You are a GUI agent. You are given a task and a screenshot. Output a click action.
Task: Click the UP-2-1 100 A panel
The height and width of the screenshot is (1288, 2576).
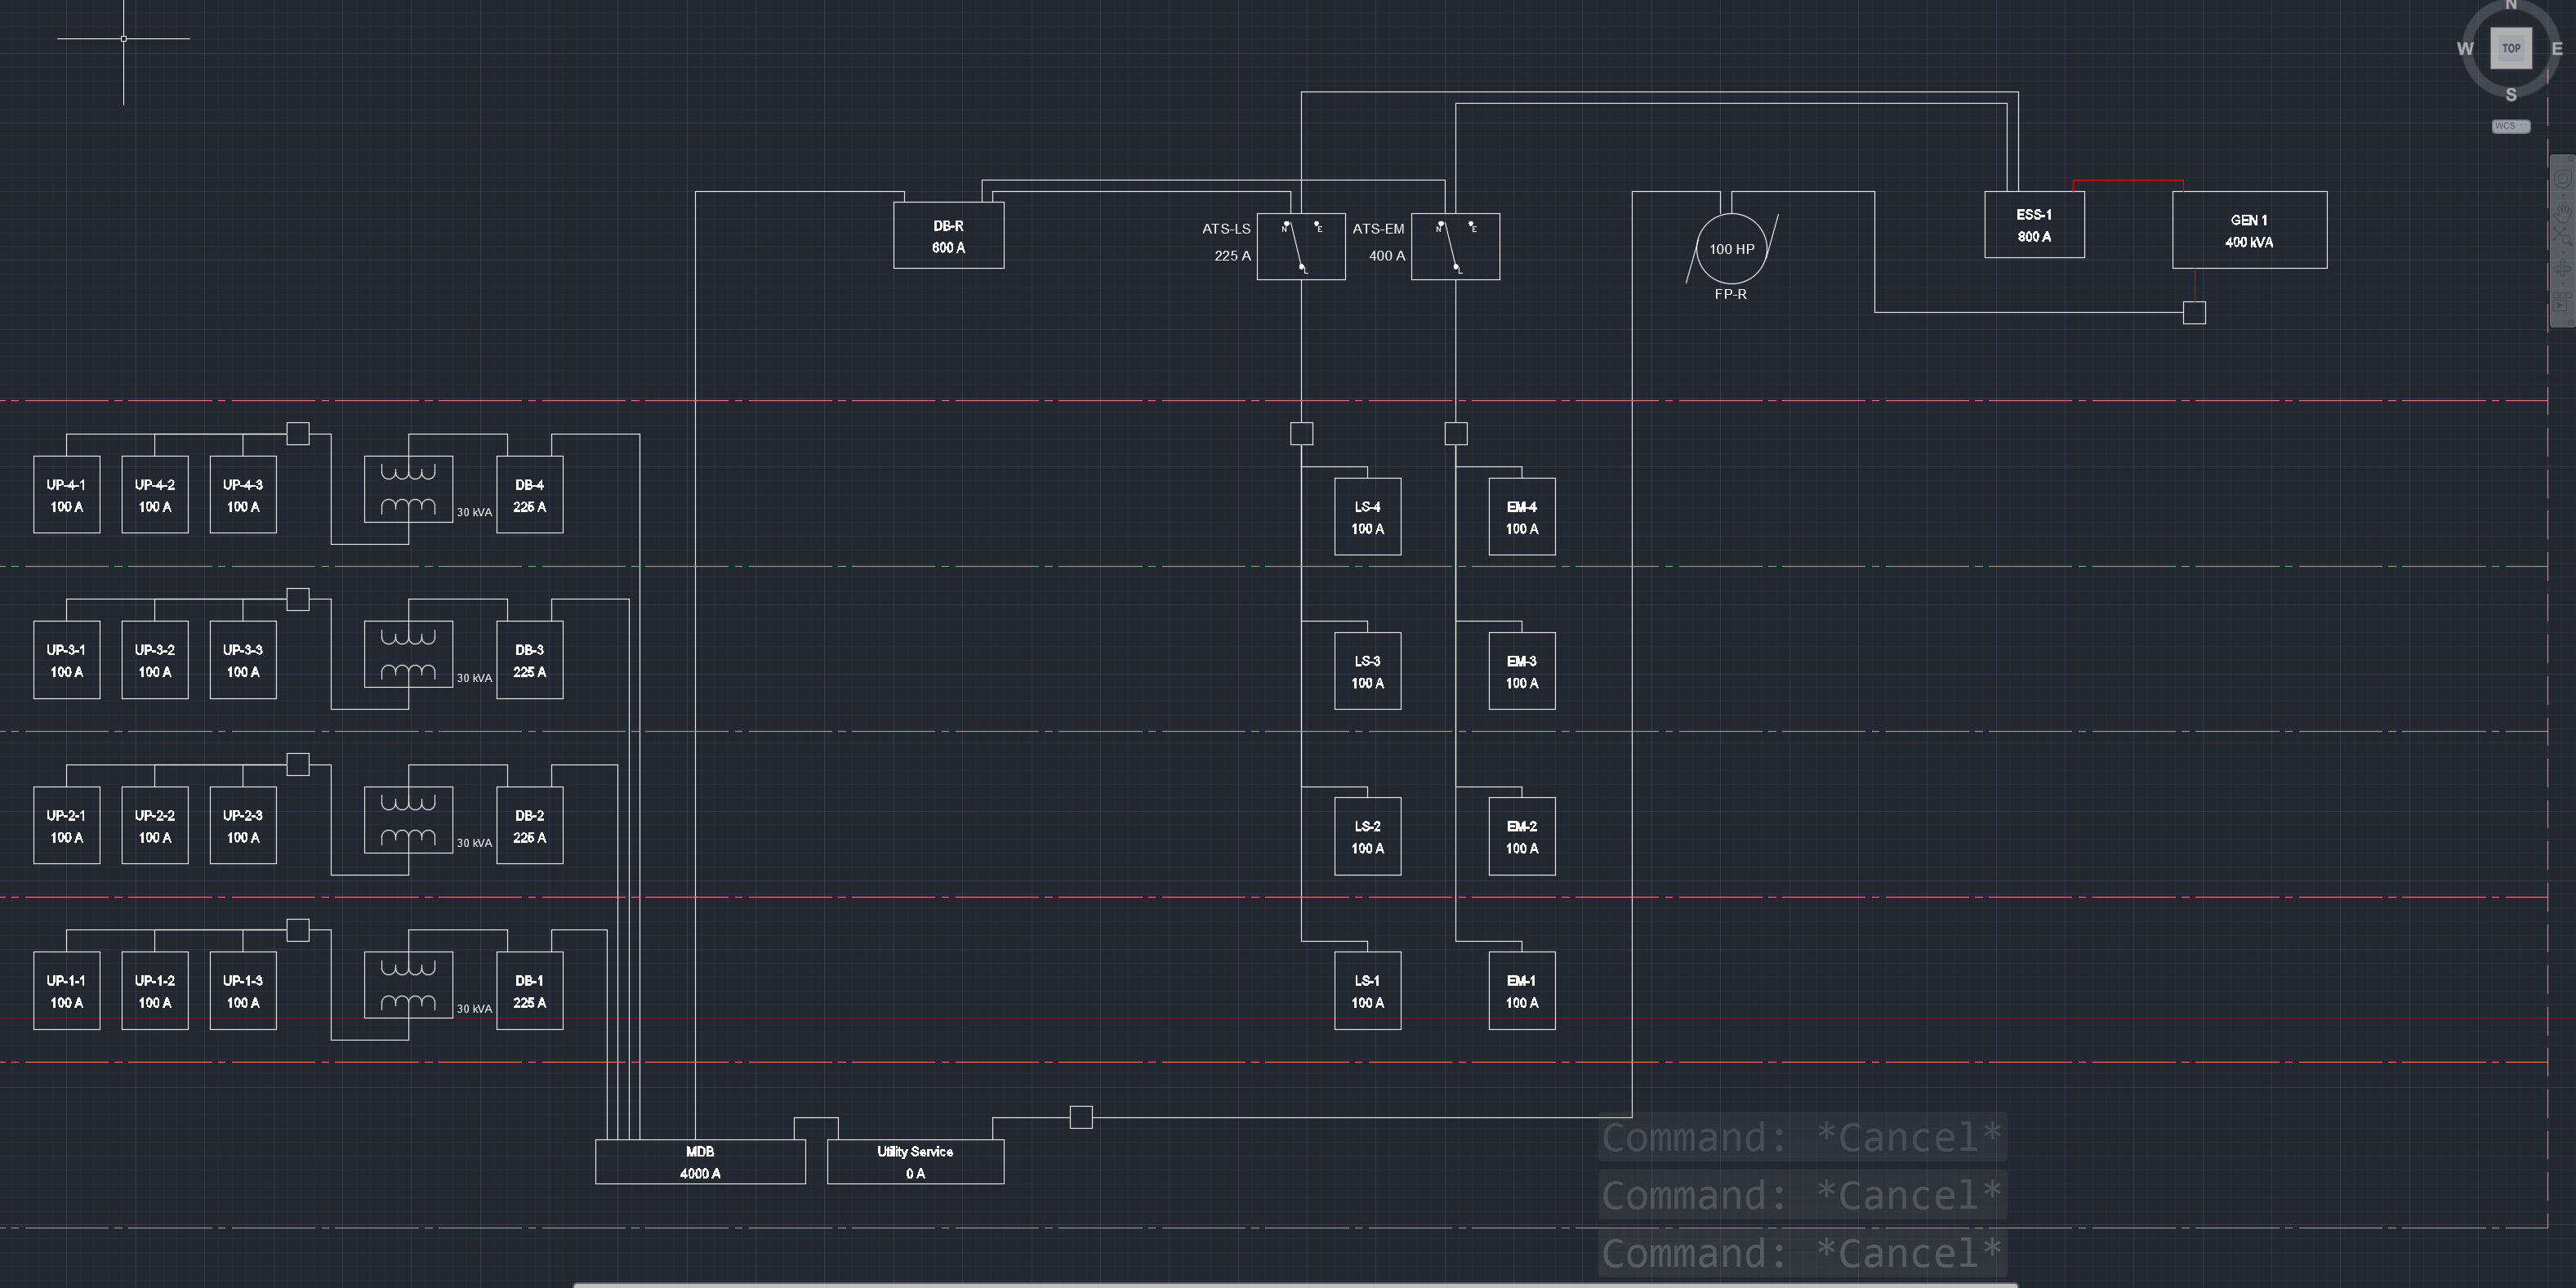[67, 826]
